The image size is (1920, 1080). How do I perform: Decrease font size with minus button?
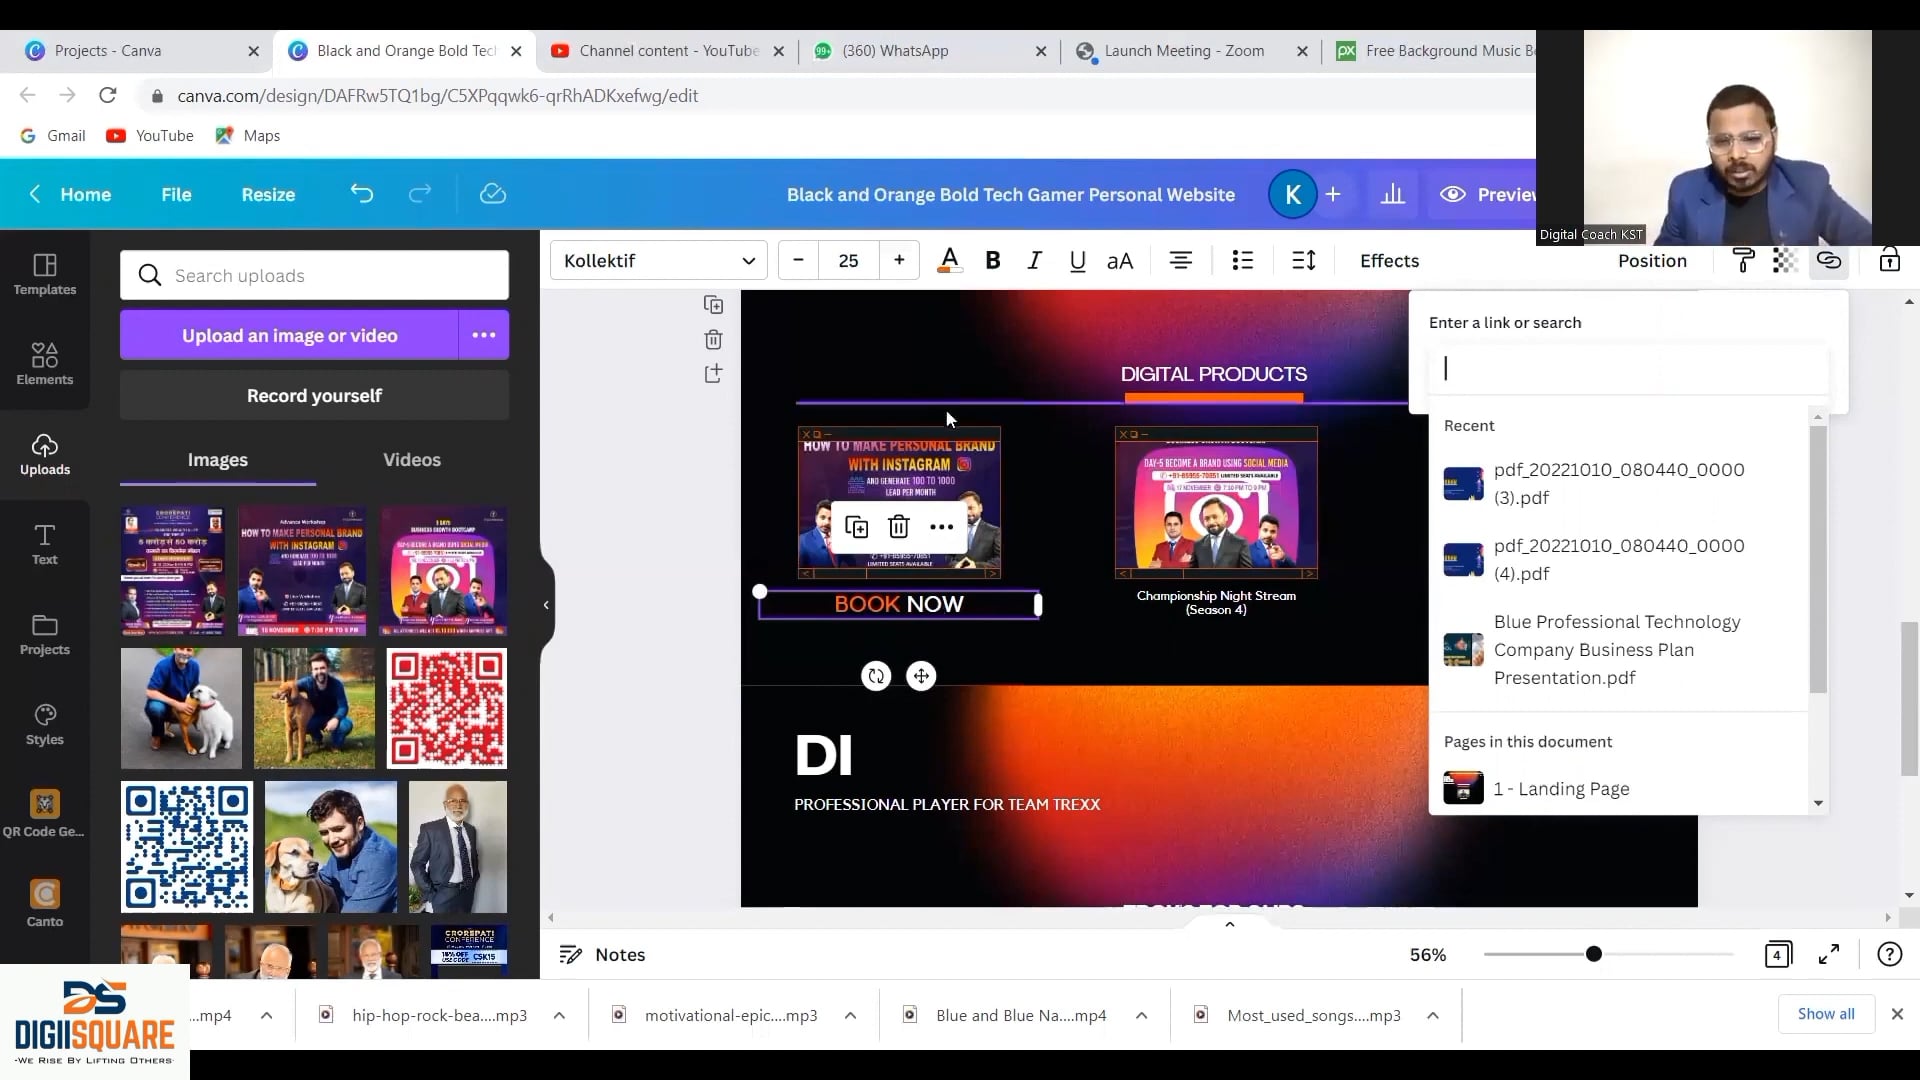pos(798,261)
